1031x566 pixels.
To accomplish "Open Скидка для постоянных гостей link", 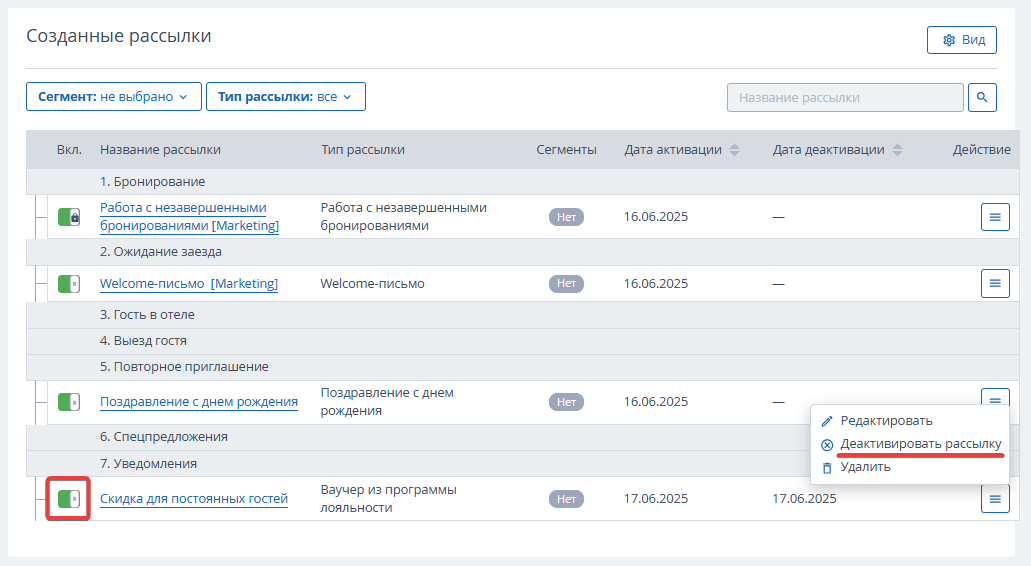I will point(194,499).
